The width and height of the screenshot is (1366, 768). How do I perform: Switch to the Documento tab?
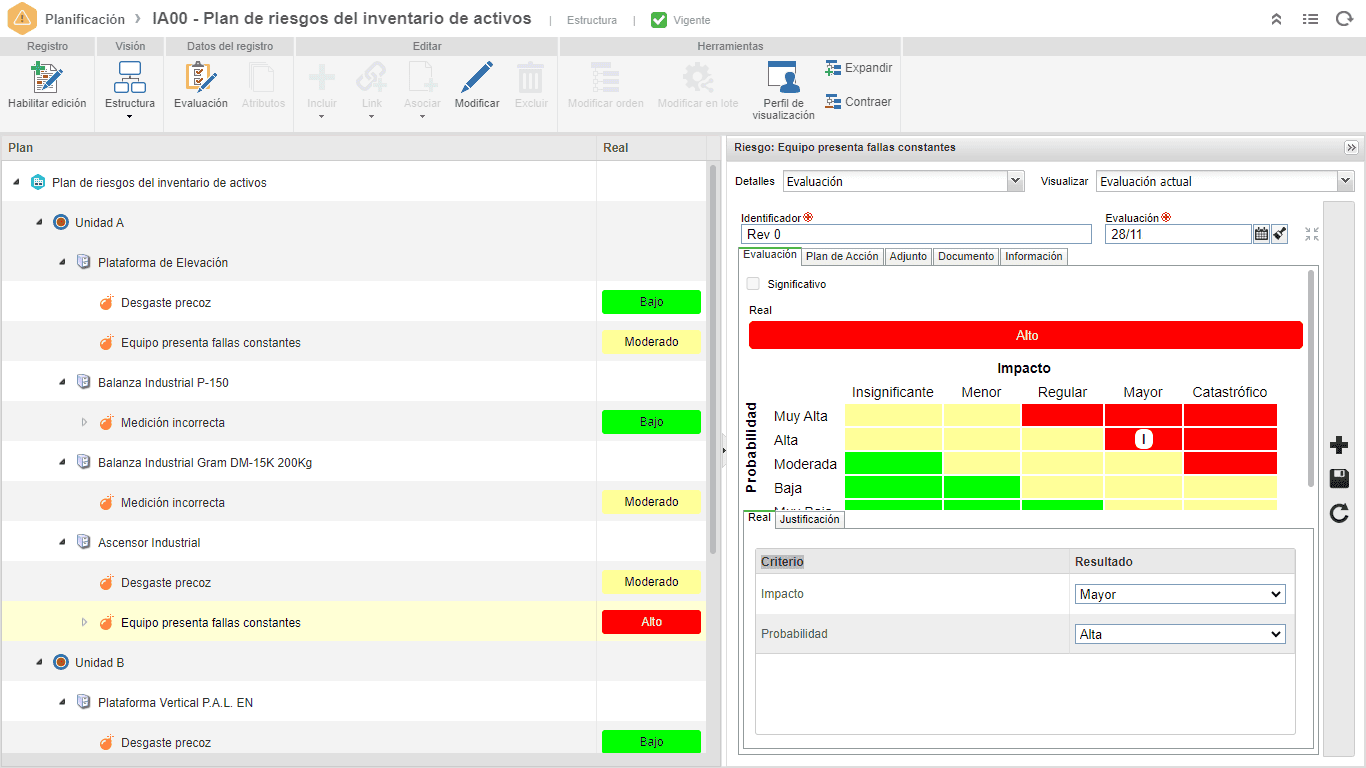tap(966, 257)
